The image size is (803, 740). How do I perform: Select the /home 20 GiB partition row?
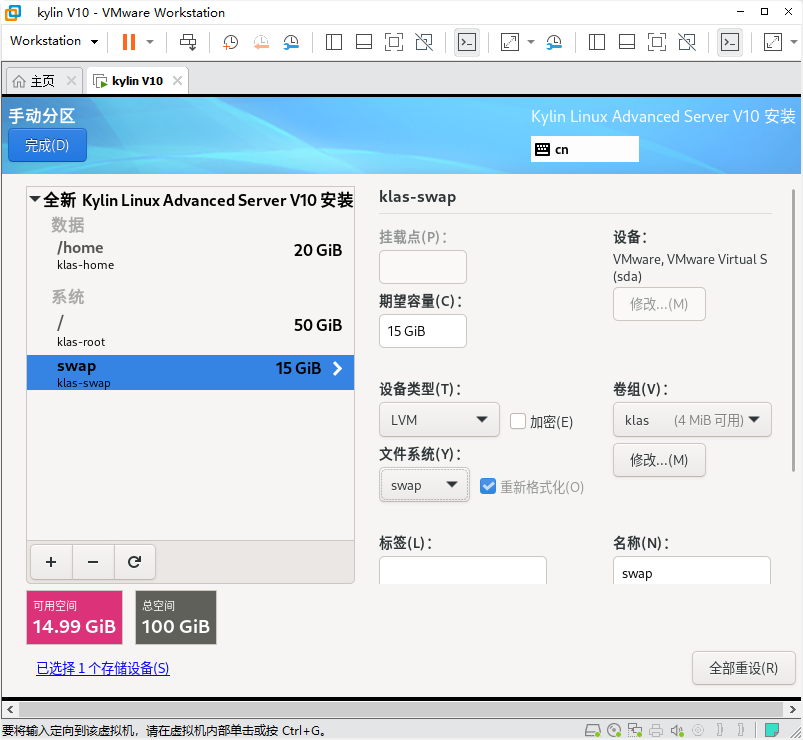[x=191, y=255]
